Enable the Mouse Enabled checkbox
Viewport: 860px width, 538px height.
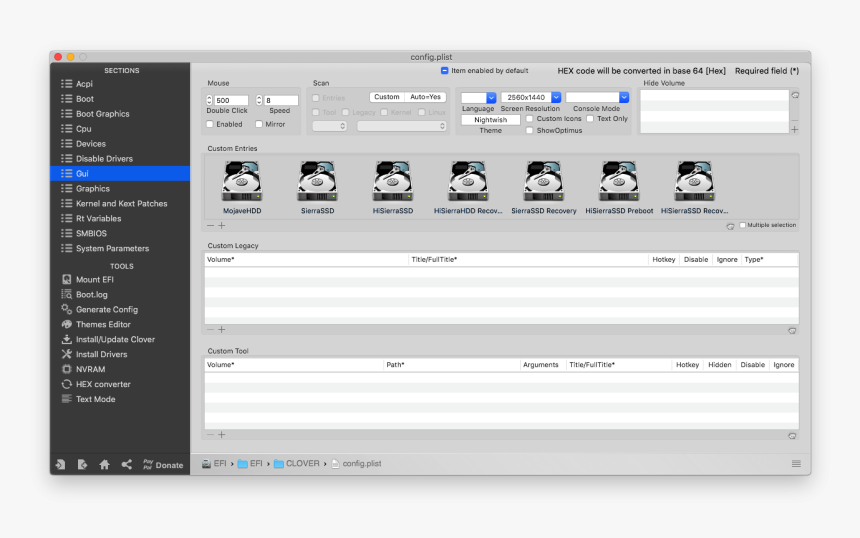(x=210, y=124)
